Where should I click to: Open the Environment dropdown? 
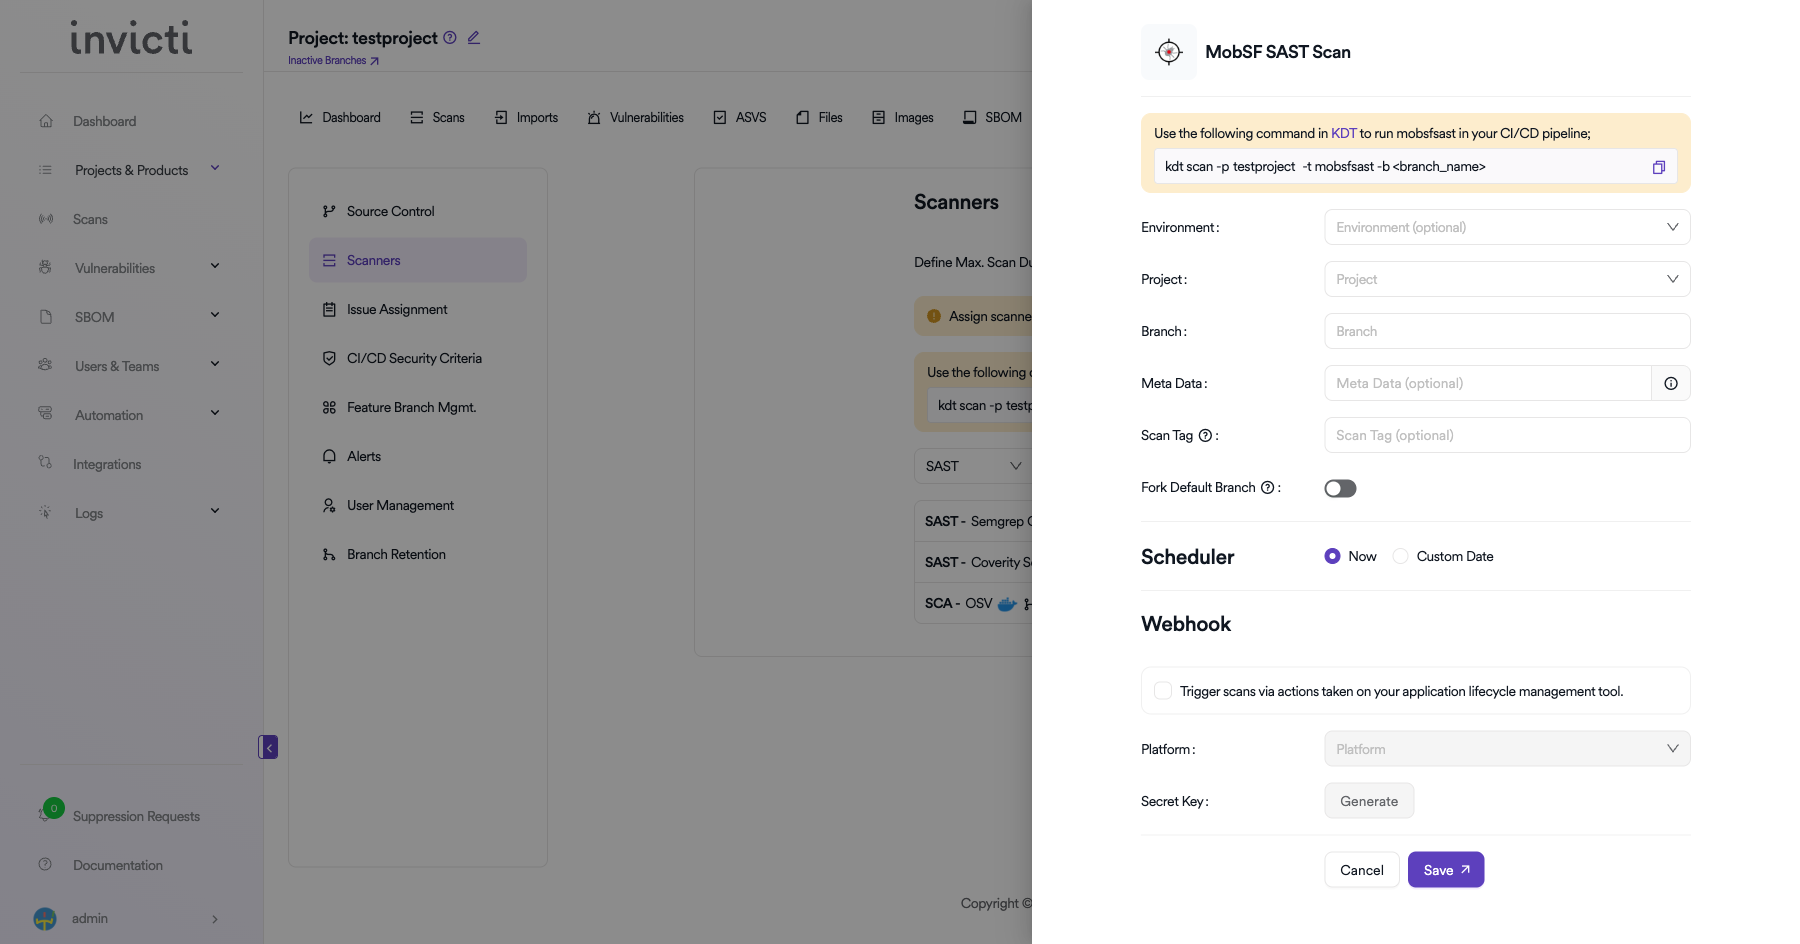click(1506, 227)
